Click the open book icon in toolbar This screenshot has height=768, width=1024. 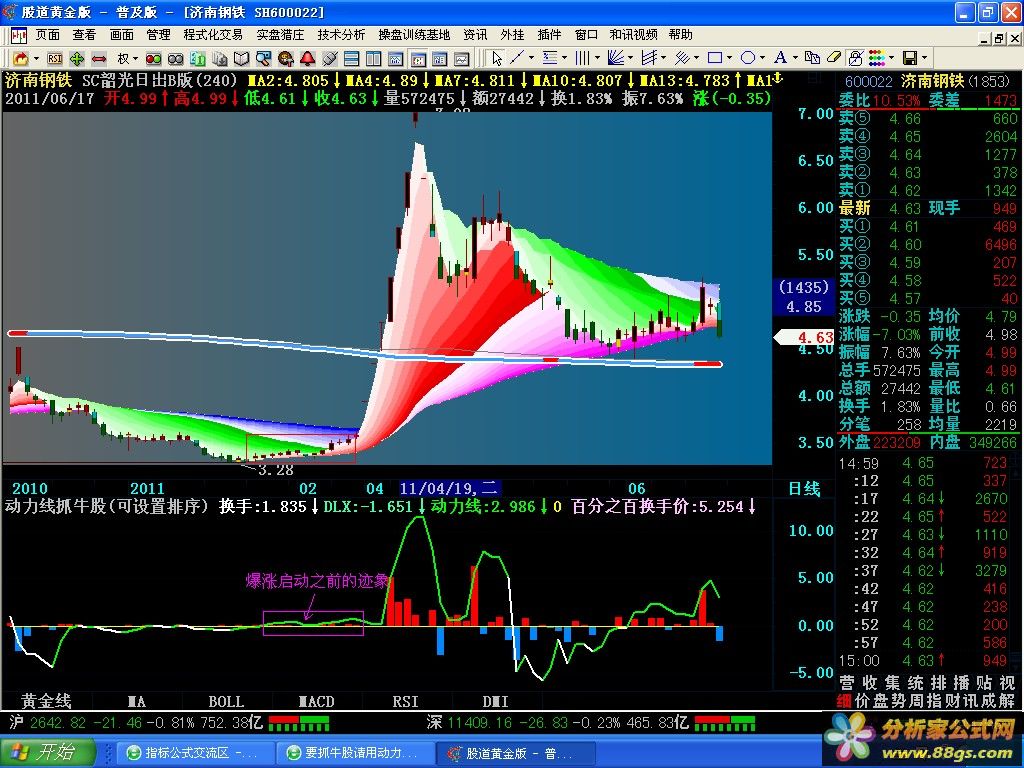242,59
